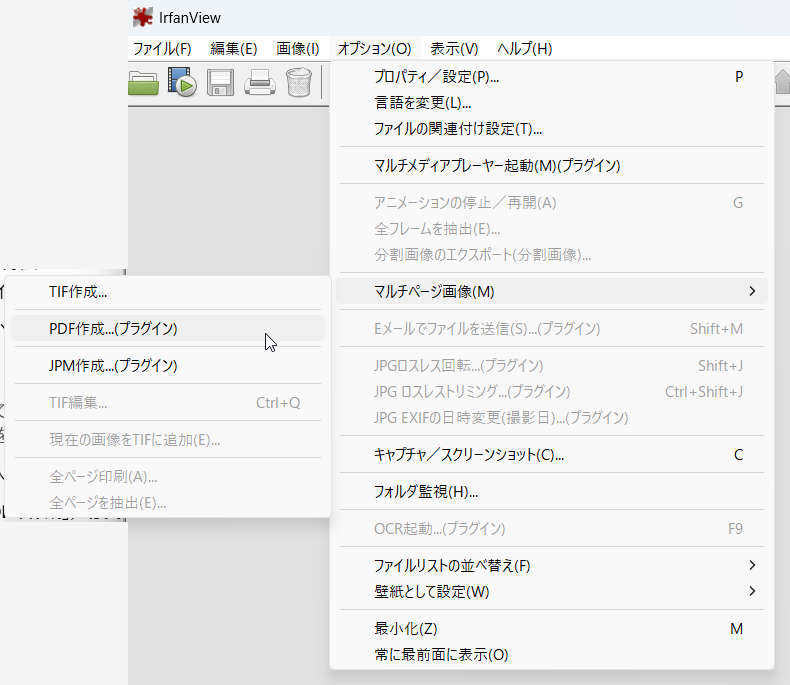Select フォルダ監視(H)... menu item
Screen dimensions: 790x685
click(x=552, y=491)
